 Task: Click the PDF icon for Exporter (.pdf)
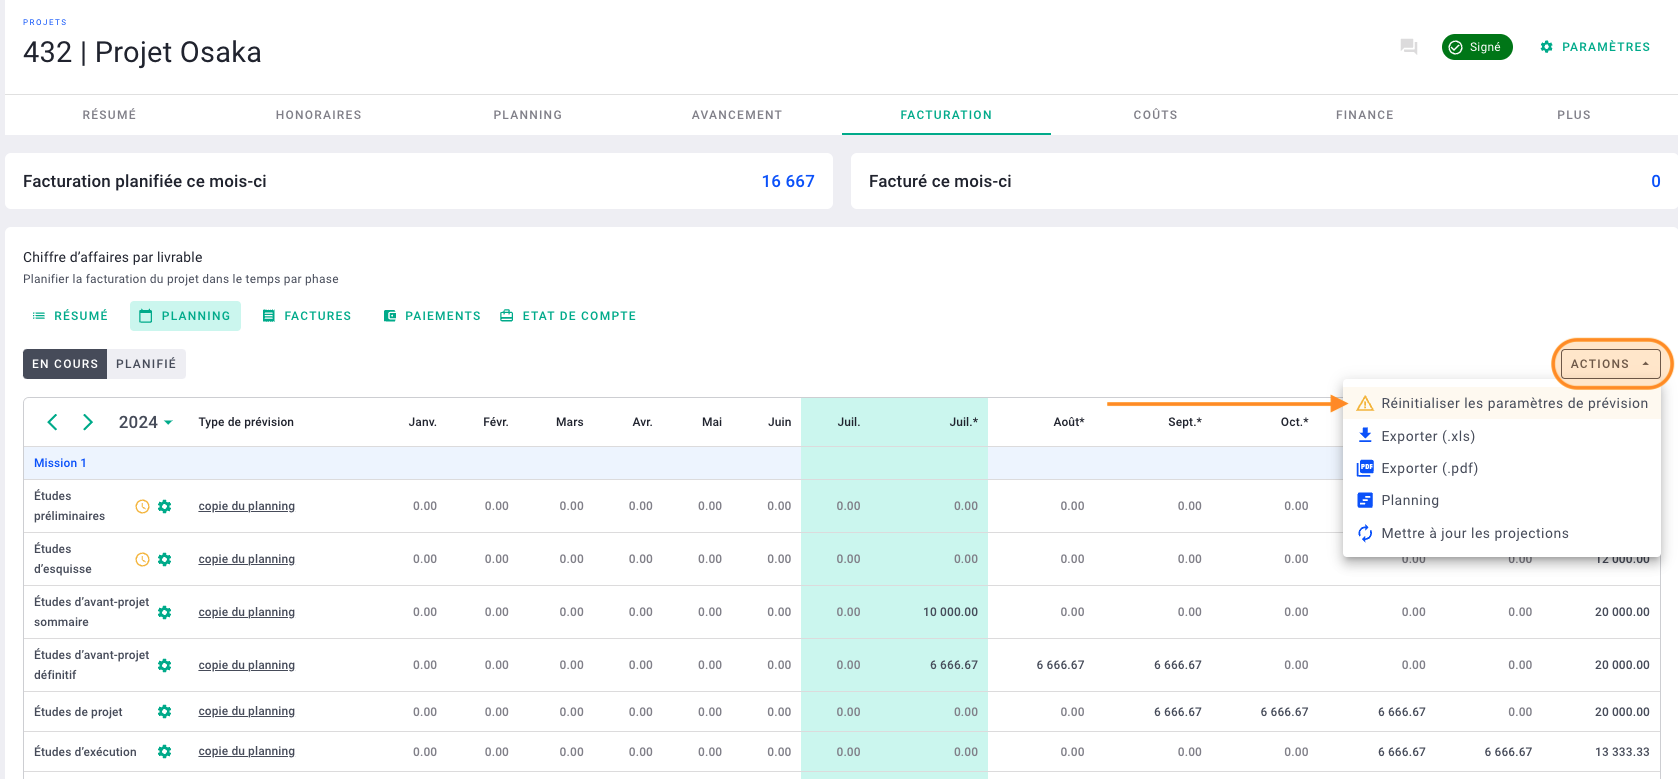(1365, 468)
